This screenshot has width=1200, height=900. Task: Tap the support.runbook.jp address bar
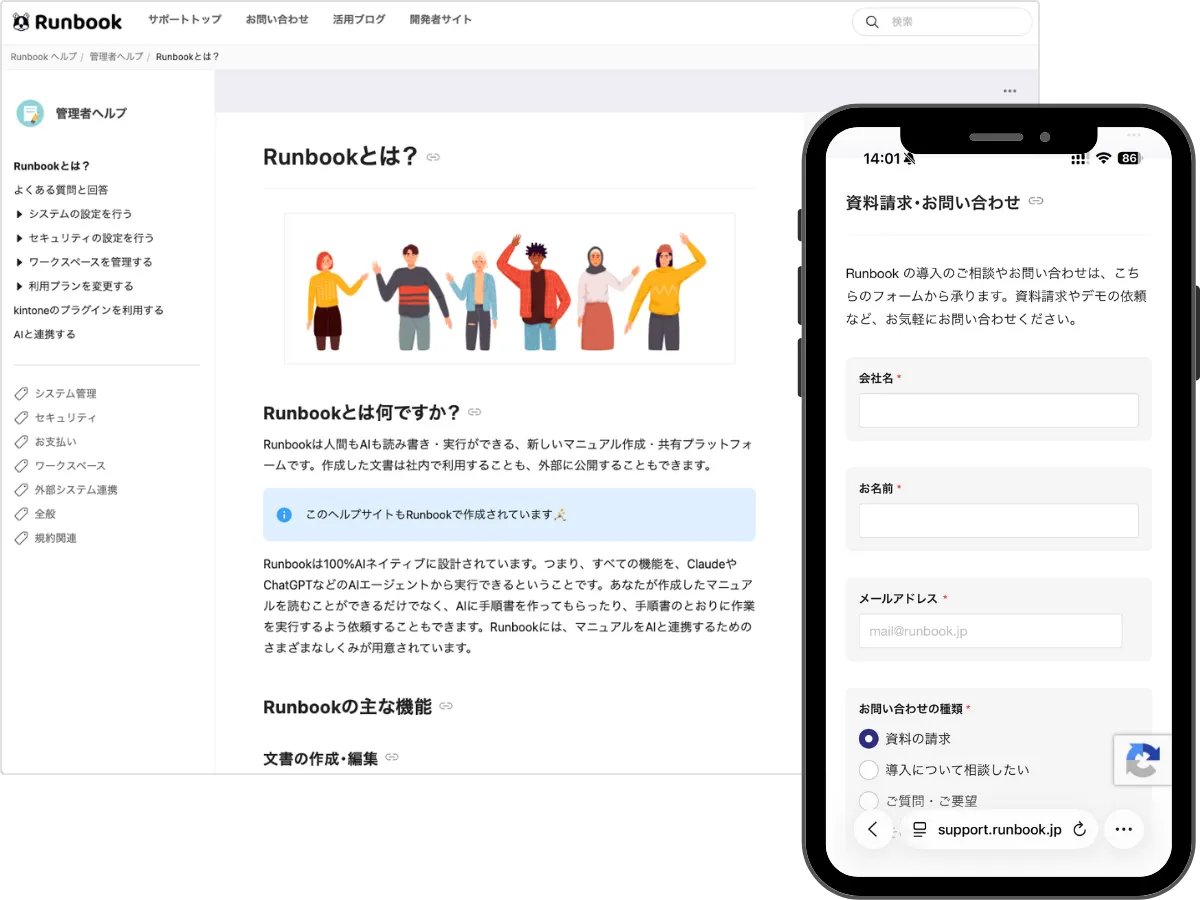[999, 829]
